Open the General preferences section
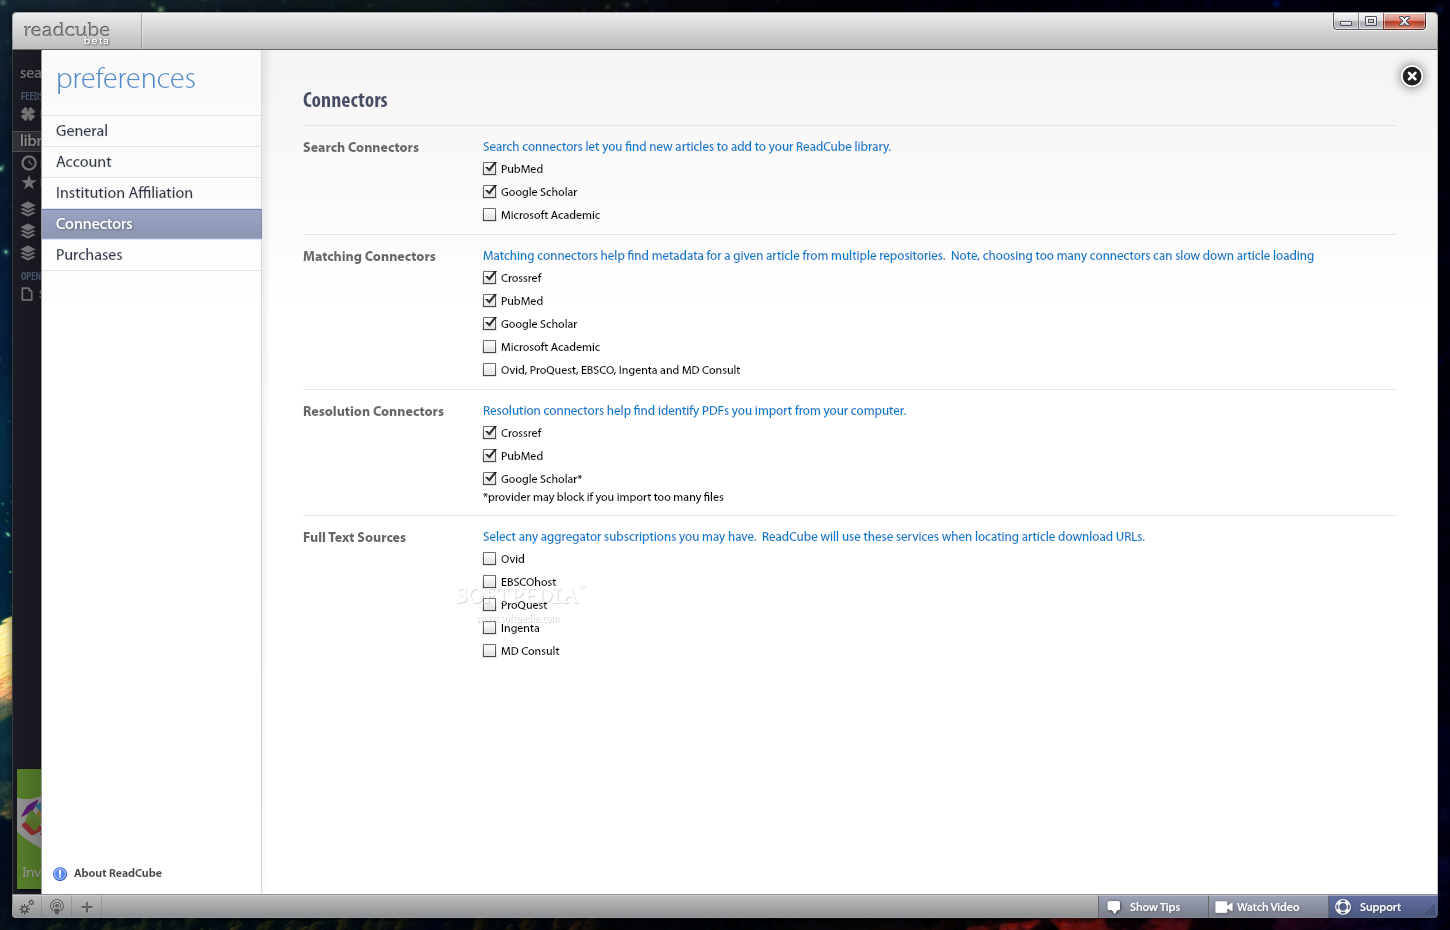Screen dimensions: 1450x930 coord(151,131)
